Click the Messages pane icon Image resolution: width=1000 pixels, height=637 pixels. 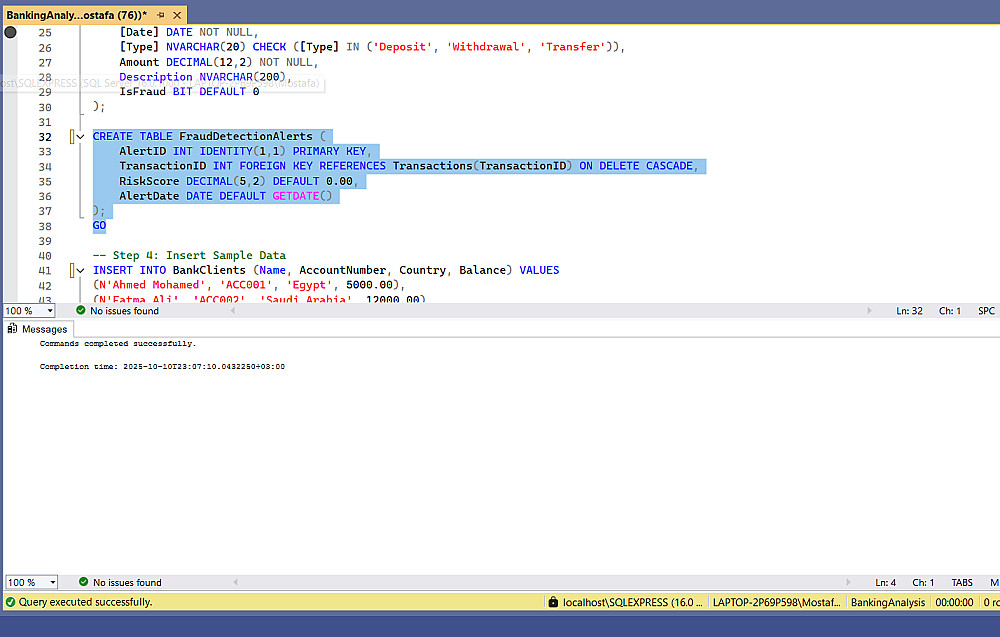[12, 329]
